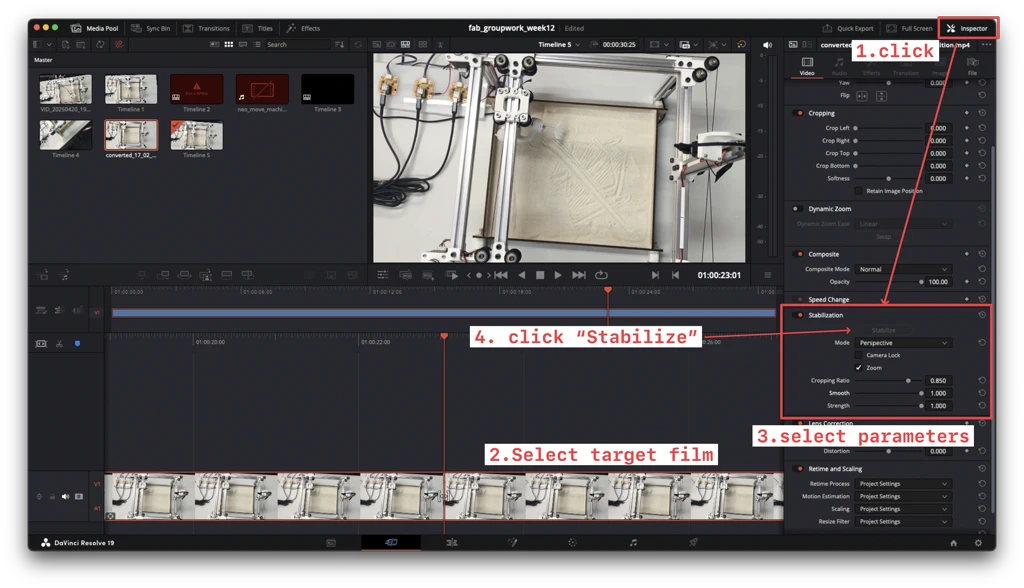
Task: Switch media pool to thumbnail view
Action: [229, 44]
